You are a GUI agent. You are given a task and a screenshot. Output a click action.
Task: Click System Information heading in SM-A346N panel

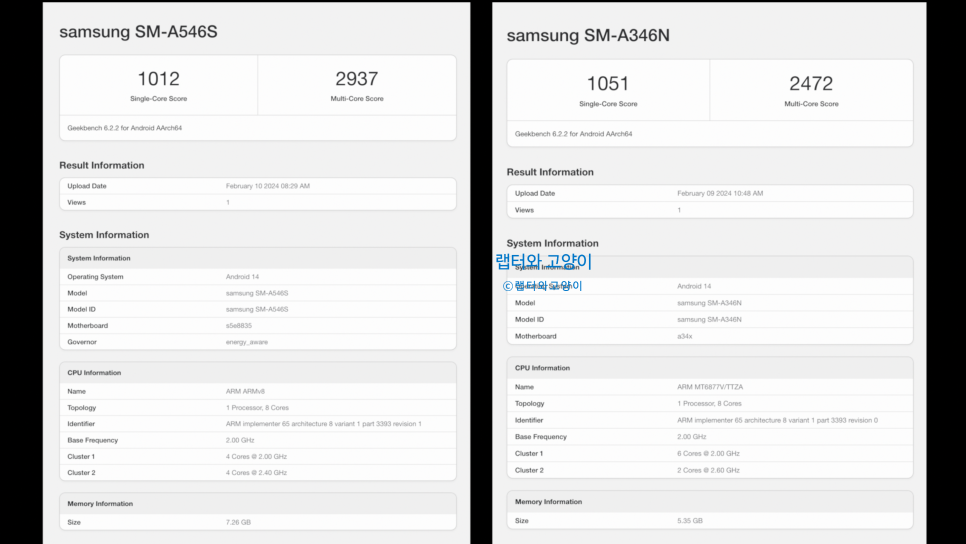pos(552,243)
